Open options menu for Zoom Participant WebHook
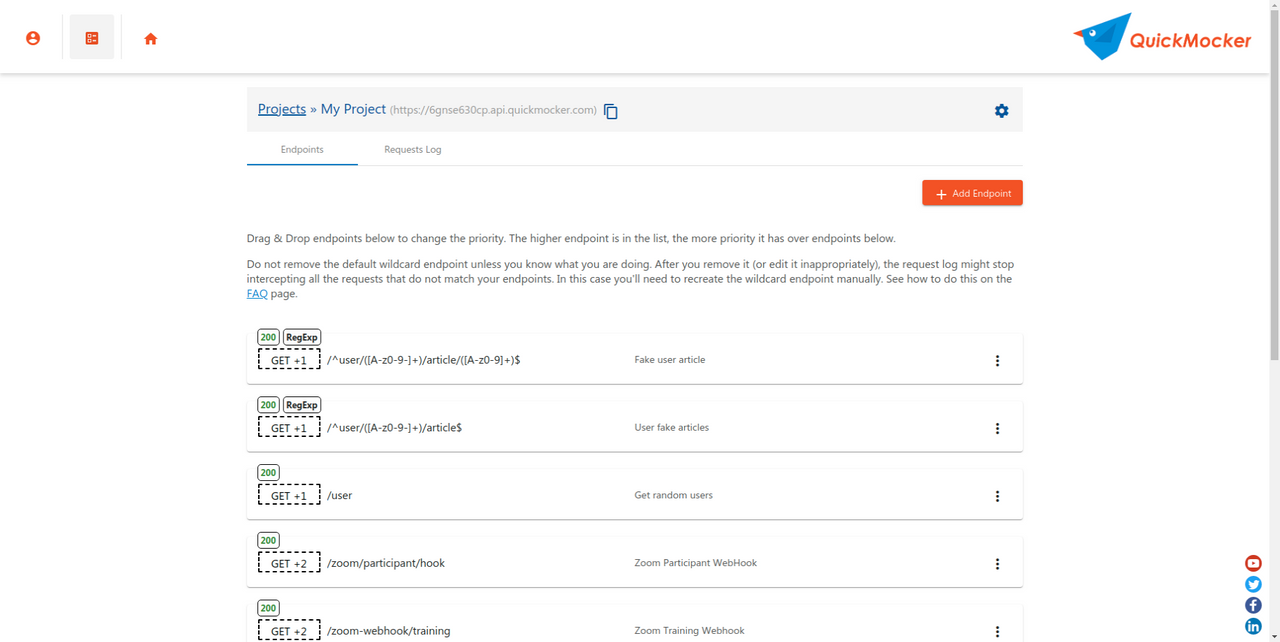 click(997, 564)
